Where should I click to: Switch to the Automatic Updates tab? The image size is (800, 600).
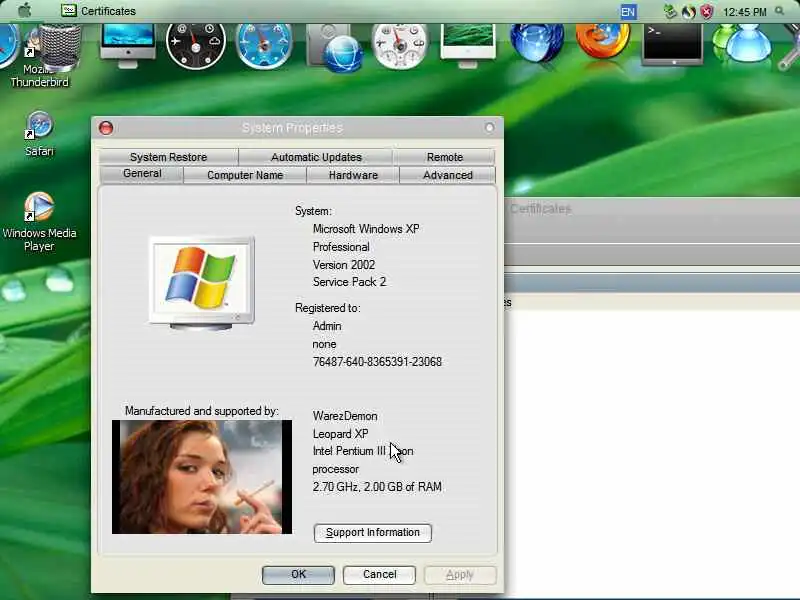(x=316, y=157)
